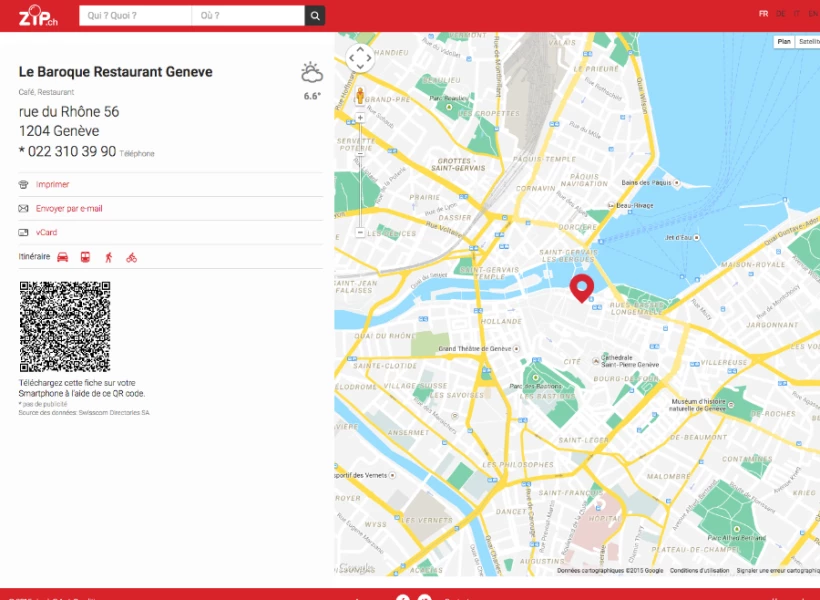This screenshot has height=600, width=820.
Task: Click the Parc Alfred Bertrand marker
Action: [736, 529]
